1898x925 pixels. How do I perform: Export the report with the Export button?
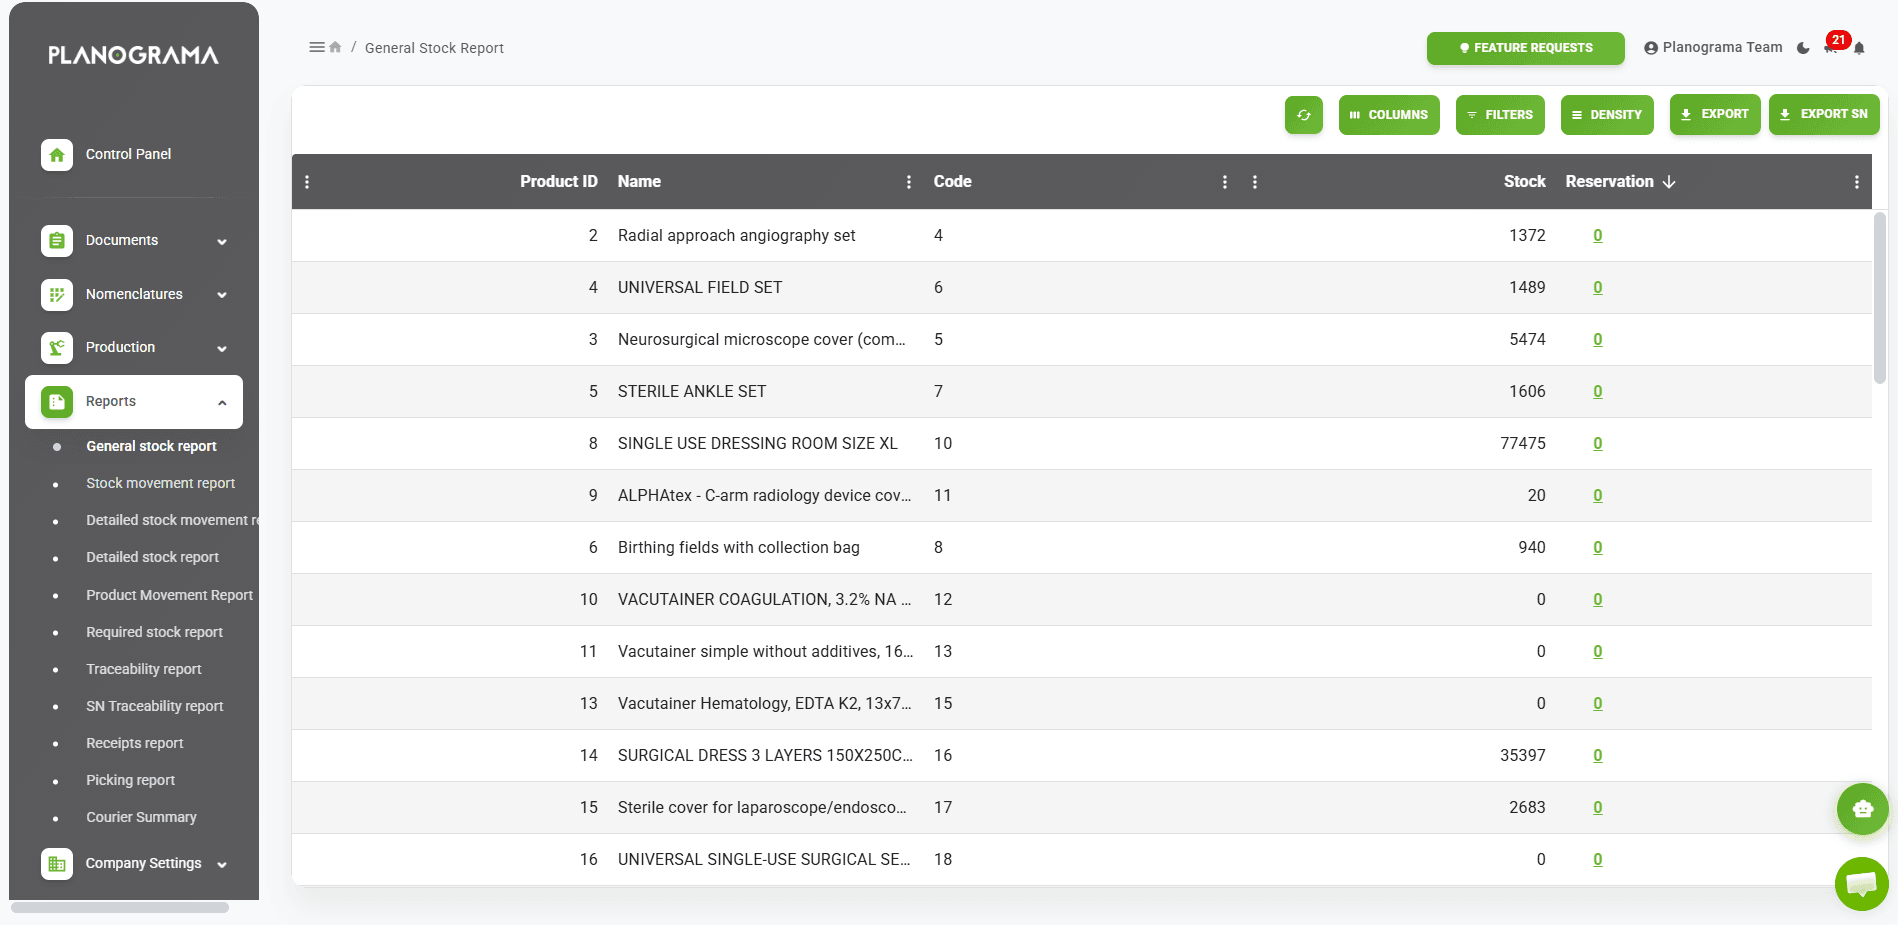click(1715, 115)
